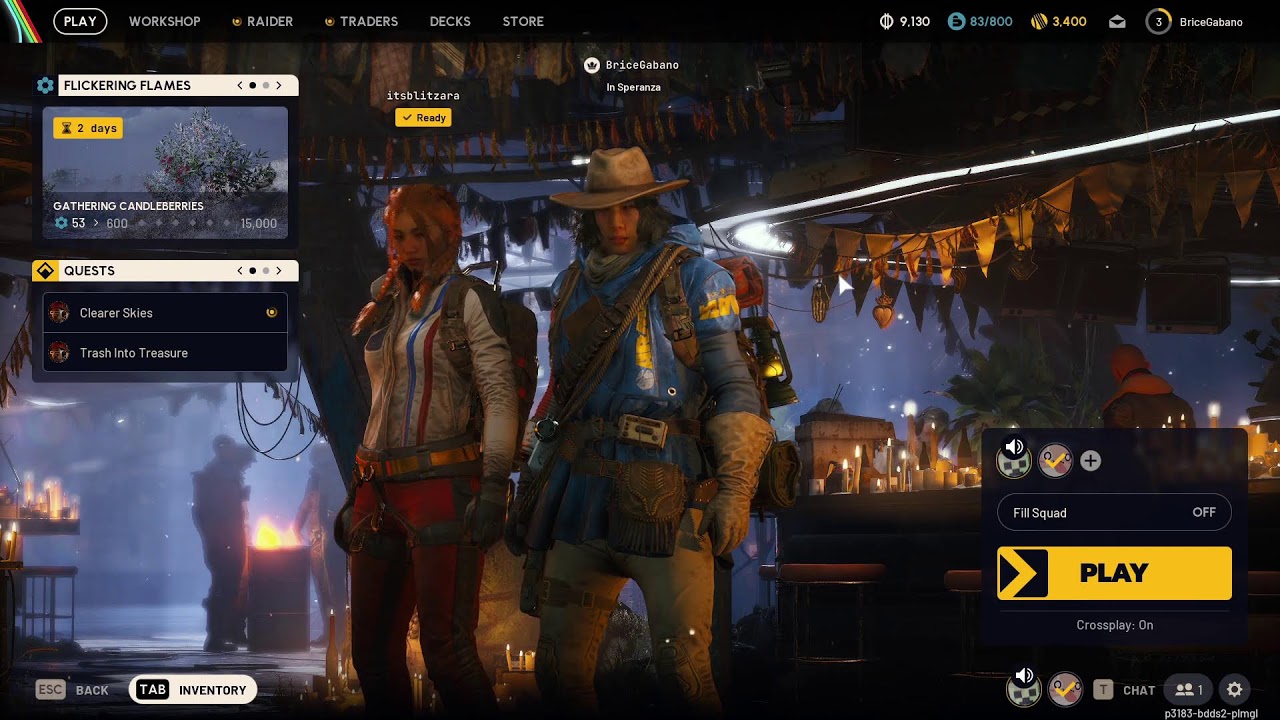1280x720 pixels.
Task: Click the Ready status badge
Action: (x=423, y=118)
